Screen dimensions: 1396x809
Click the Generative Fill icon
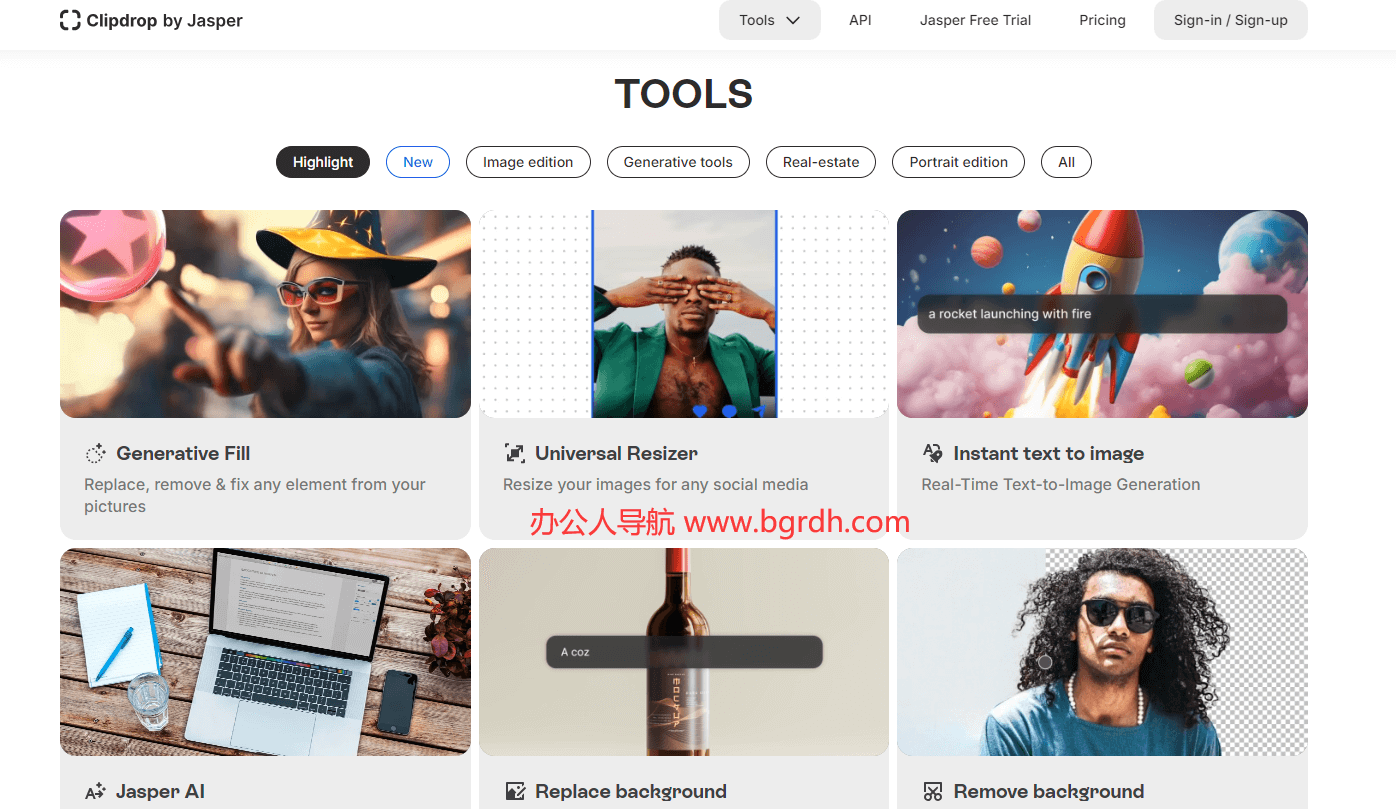coord(95,454)
